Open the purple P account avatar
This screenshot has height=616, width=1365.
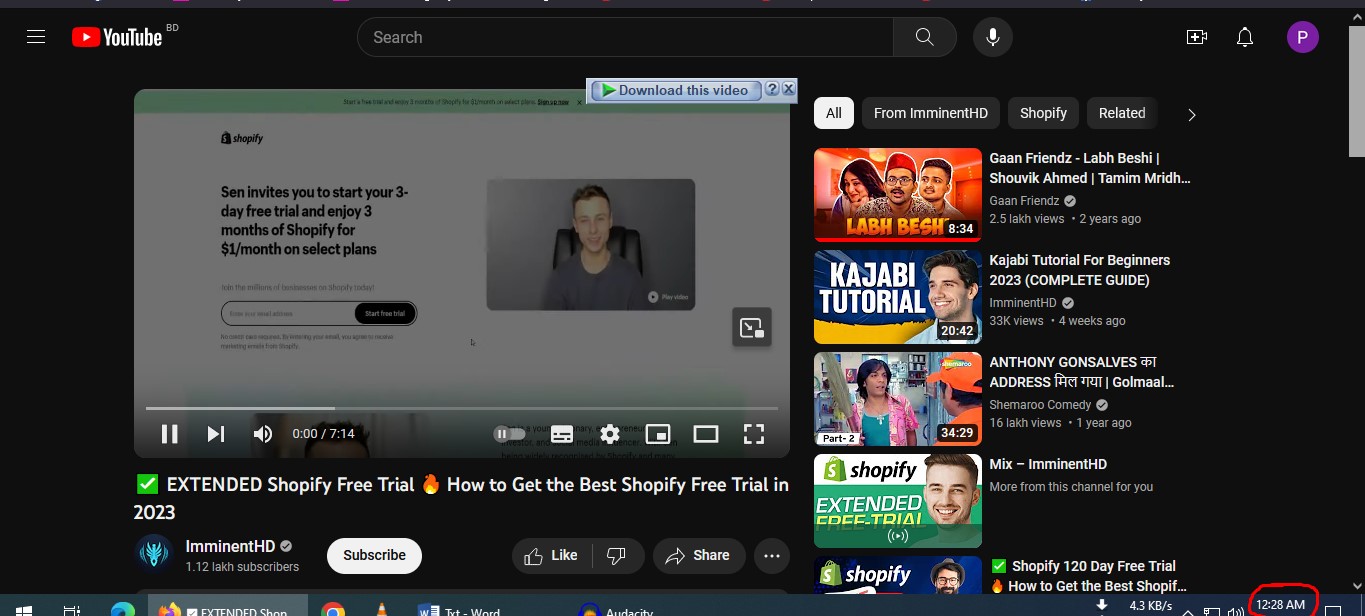(1302, 38)
